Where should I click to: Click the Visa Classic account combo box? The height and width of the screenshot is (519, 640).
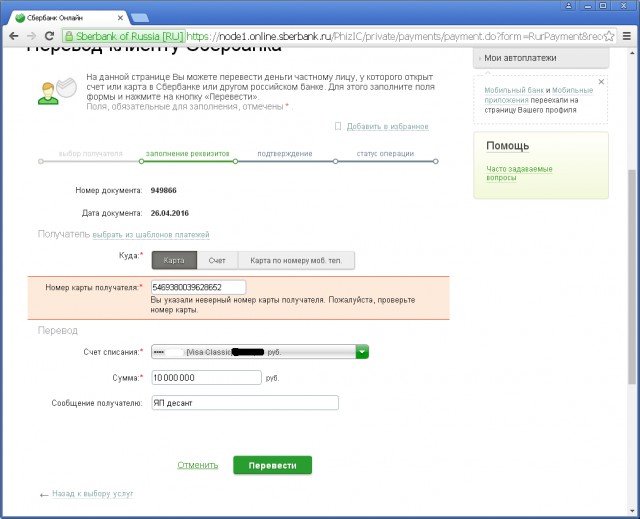click(x=260, y=352)
